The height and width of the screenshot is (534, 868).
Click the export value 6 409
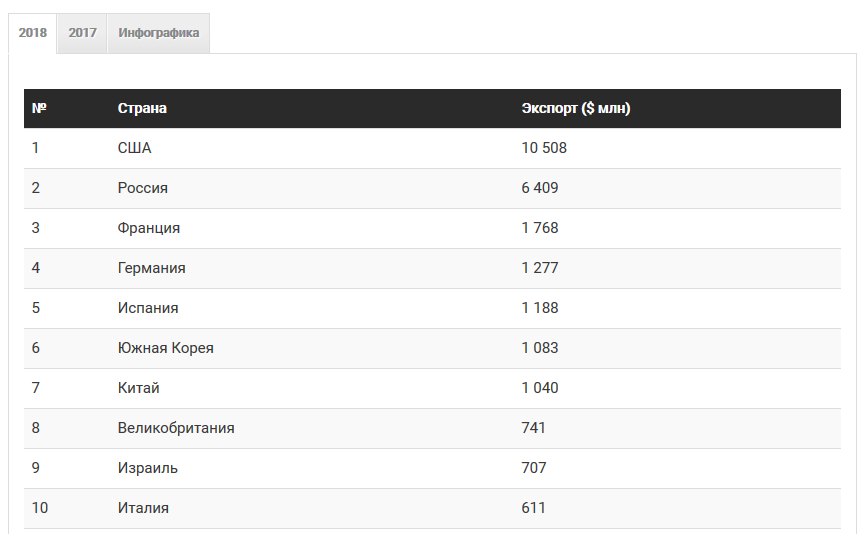540,188
